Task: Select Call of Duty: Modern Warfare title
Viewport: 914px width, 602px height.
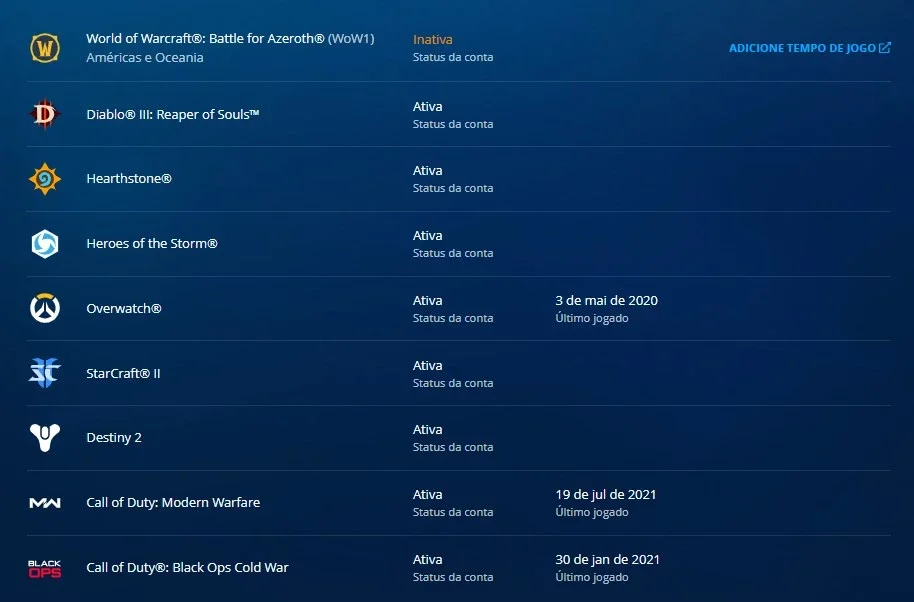Action: click(x=173, y=502)
